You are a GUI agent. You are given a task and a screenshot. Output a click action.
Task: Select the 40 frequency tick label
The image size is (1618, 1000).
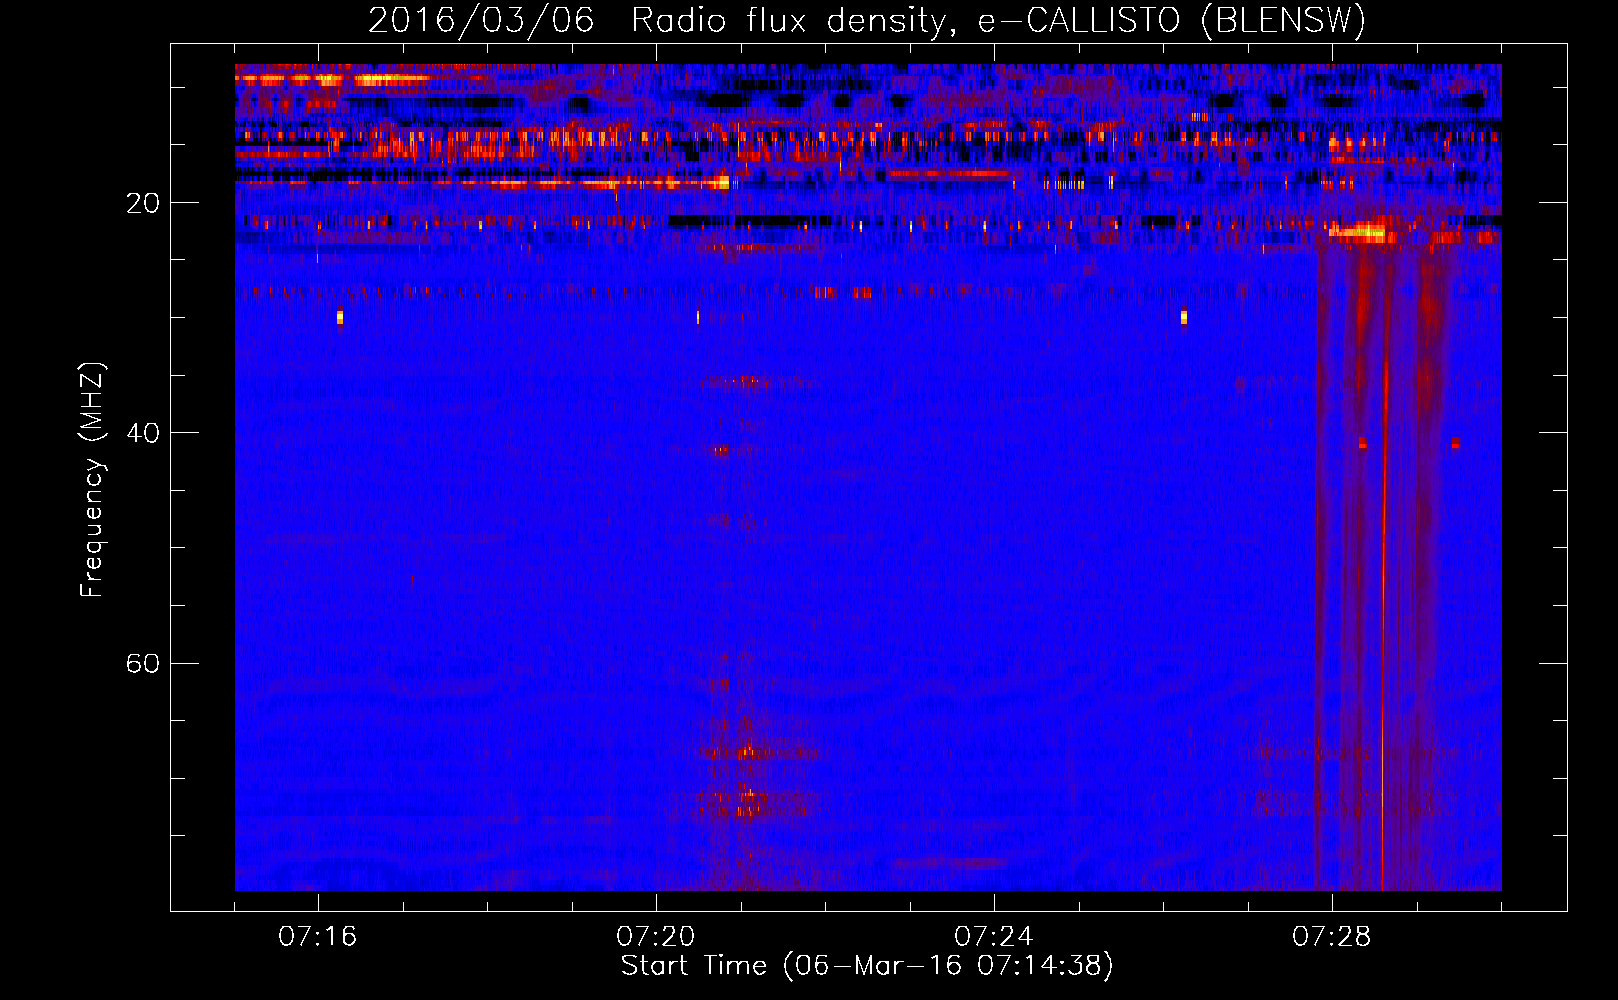pyautogui.click(x=143, y=433)
